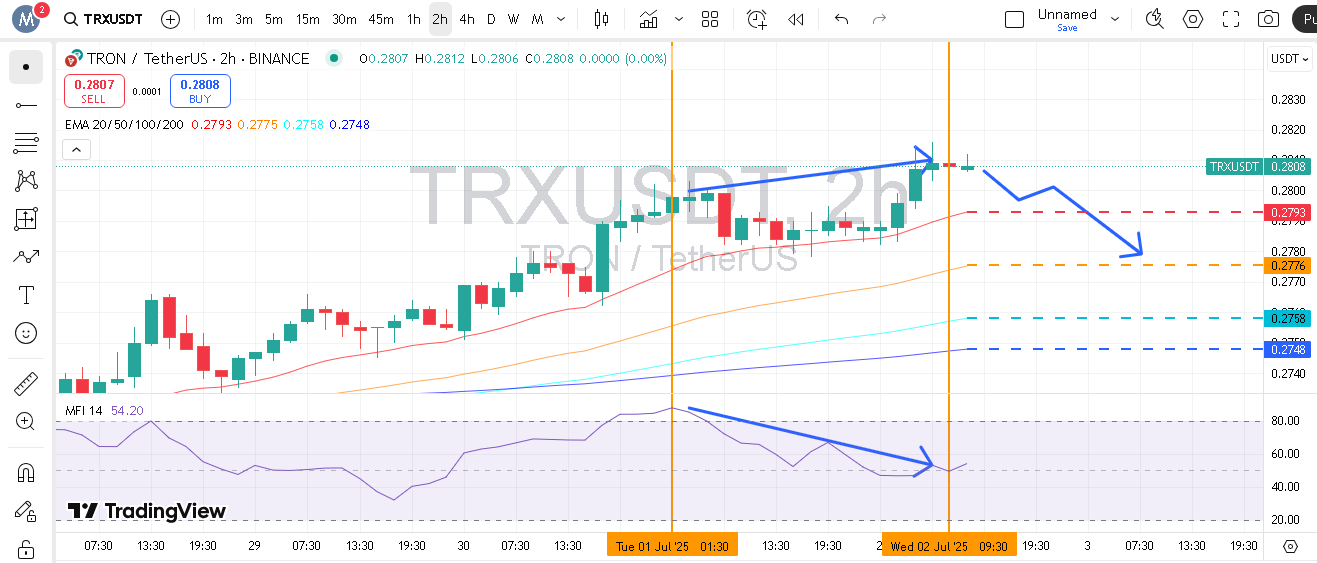This screenshot has height=563, width=1317.
Task: Toggle fullscreen mode
Action: (1231, 19)
